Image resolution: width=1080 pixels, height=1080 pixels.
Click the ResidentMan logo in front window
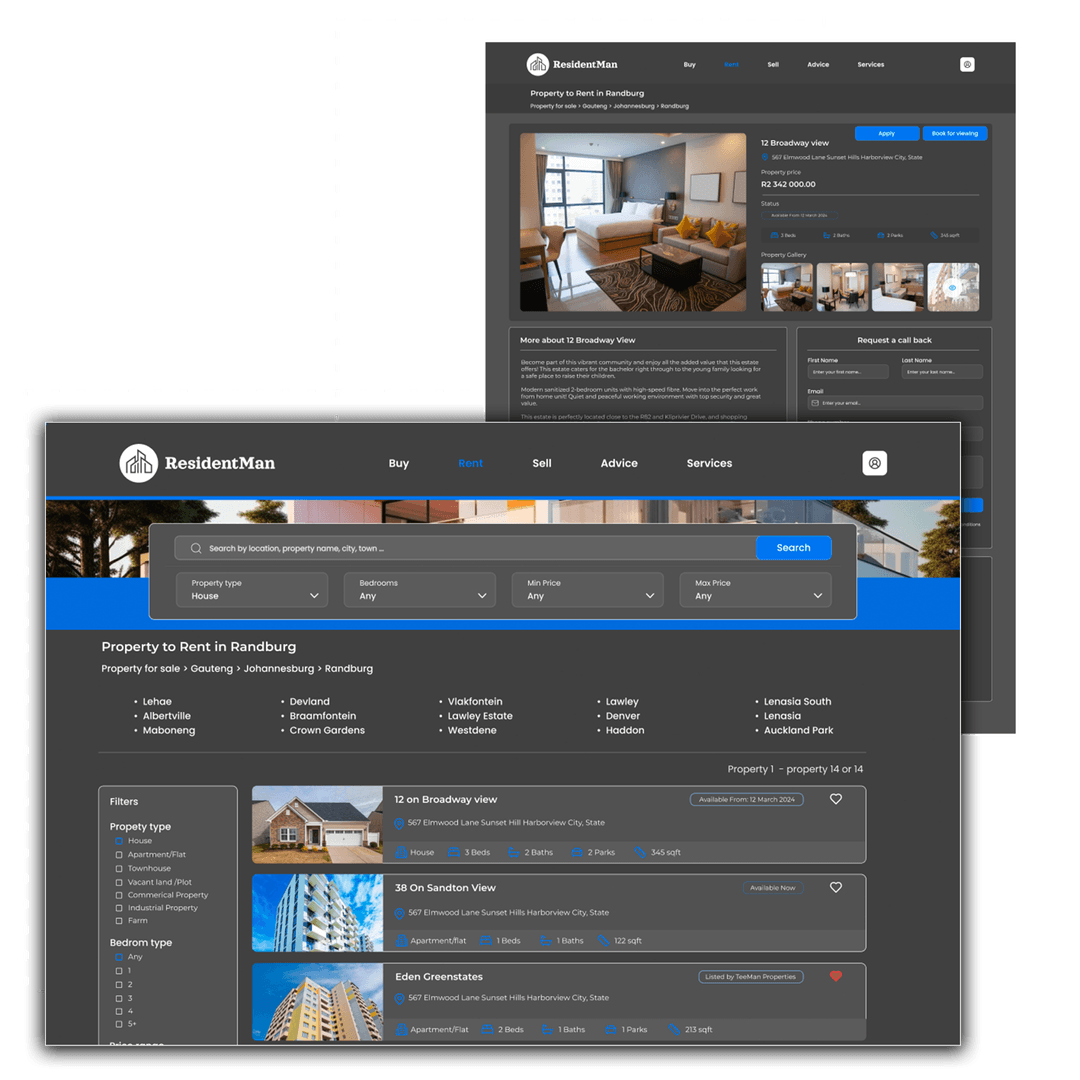pos(197,463)
